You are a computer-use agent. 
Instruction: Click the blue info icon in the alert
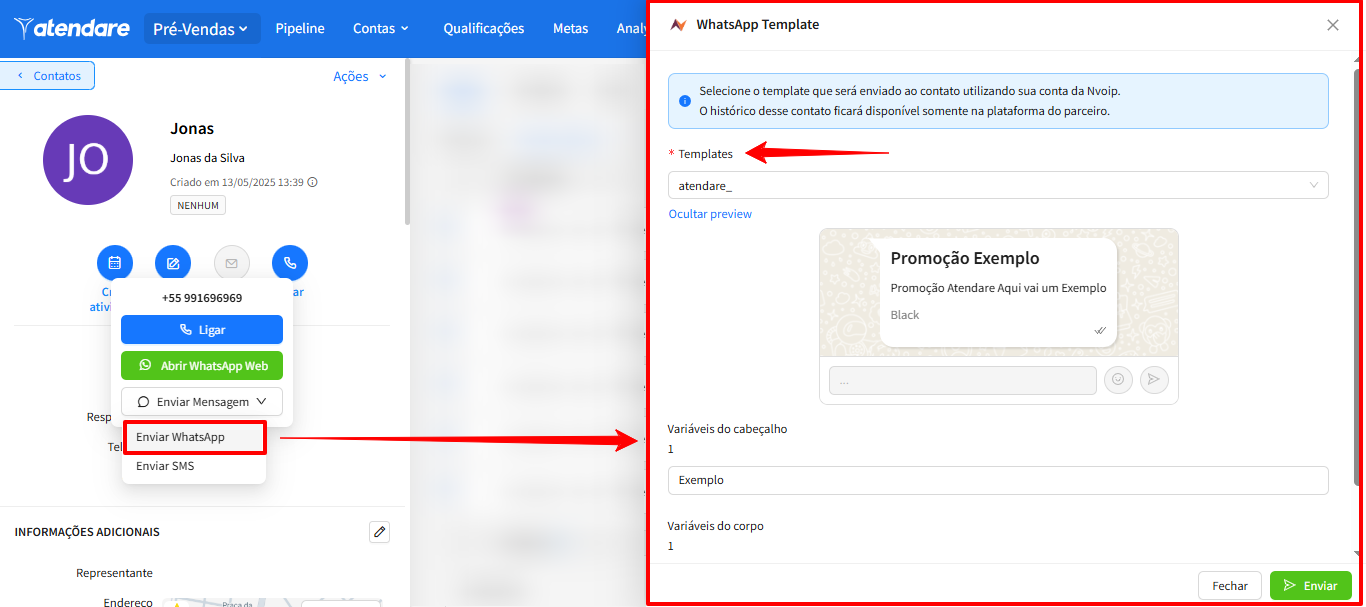click(685, 101)
